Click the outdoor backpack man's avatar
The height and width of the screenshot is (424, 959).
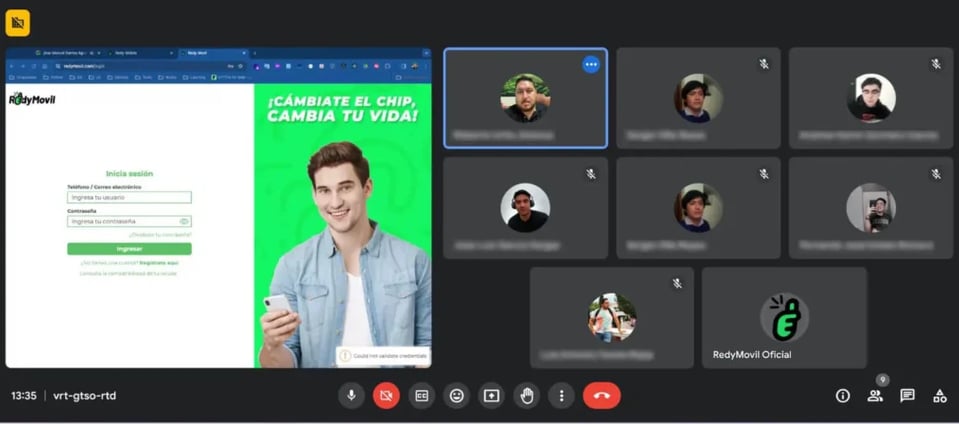pos(612,317)
